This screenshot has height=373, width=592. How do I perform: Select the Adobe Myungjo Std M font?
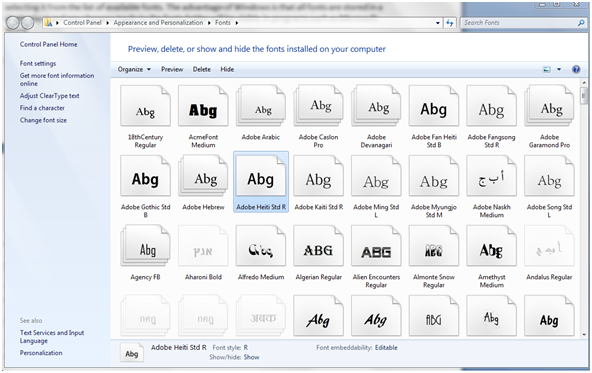click(434, 176)
